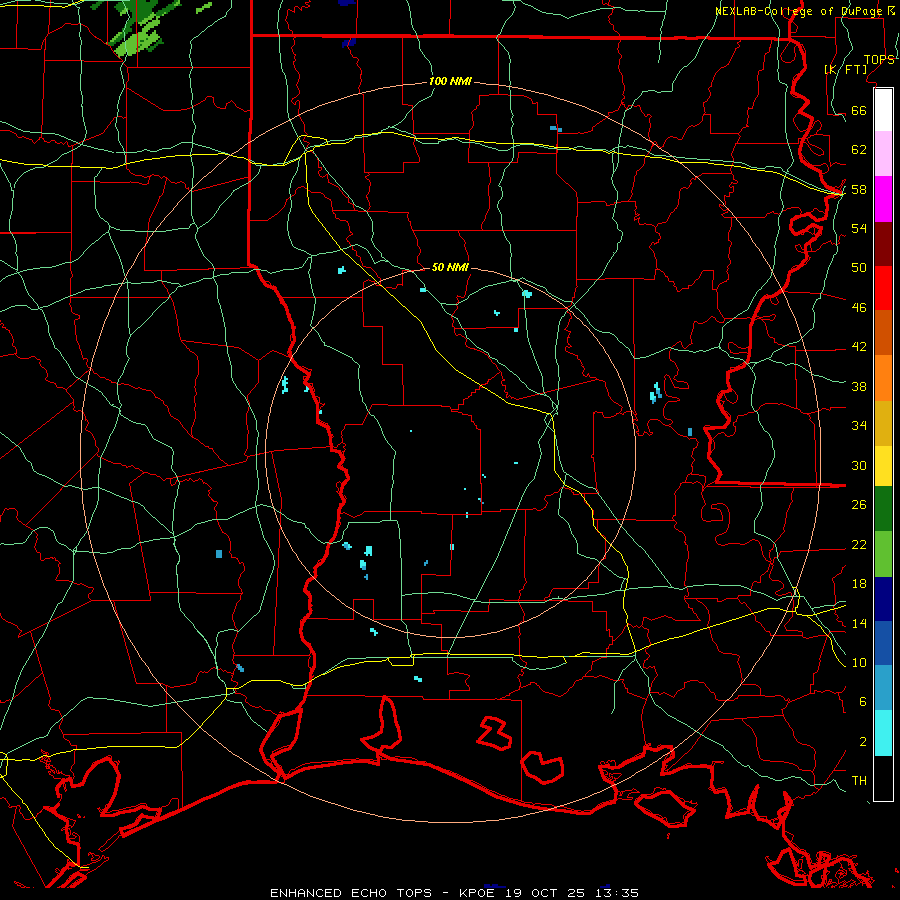Image resolution: width=900 pixels, height=900 pixels.
Task: Click the "10" scale label
Action: (x=859, y=663)
